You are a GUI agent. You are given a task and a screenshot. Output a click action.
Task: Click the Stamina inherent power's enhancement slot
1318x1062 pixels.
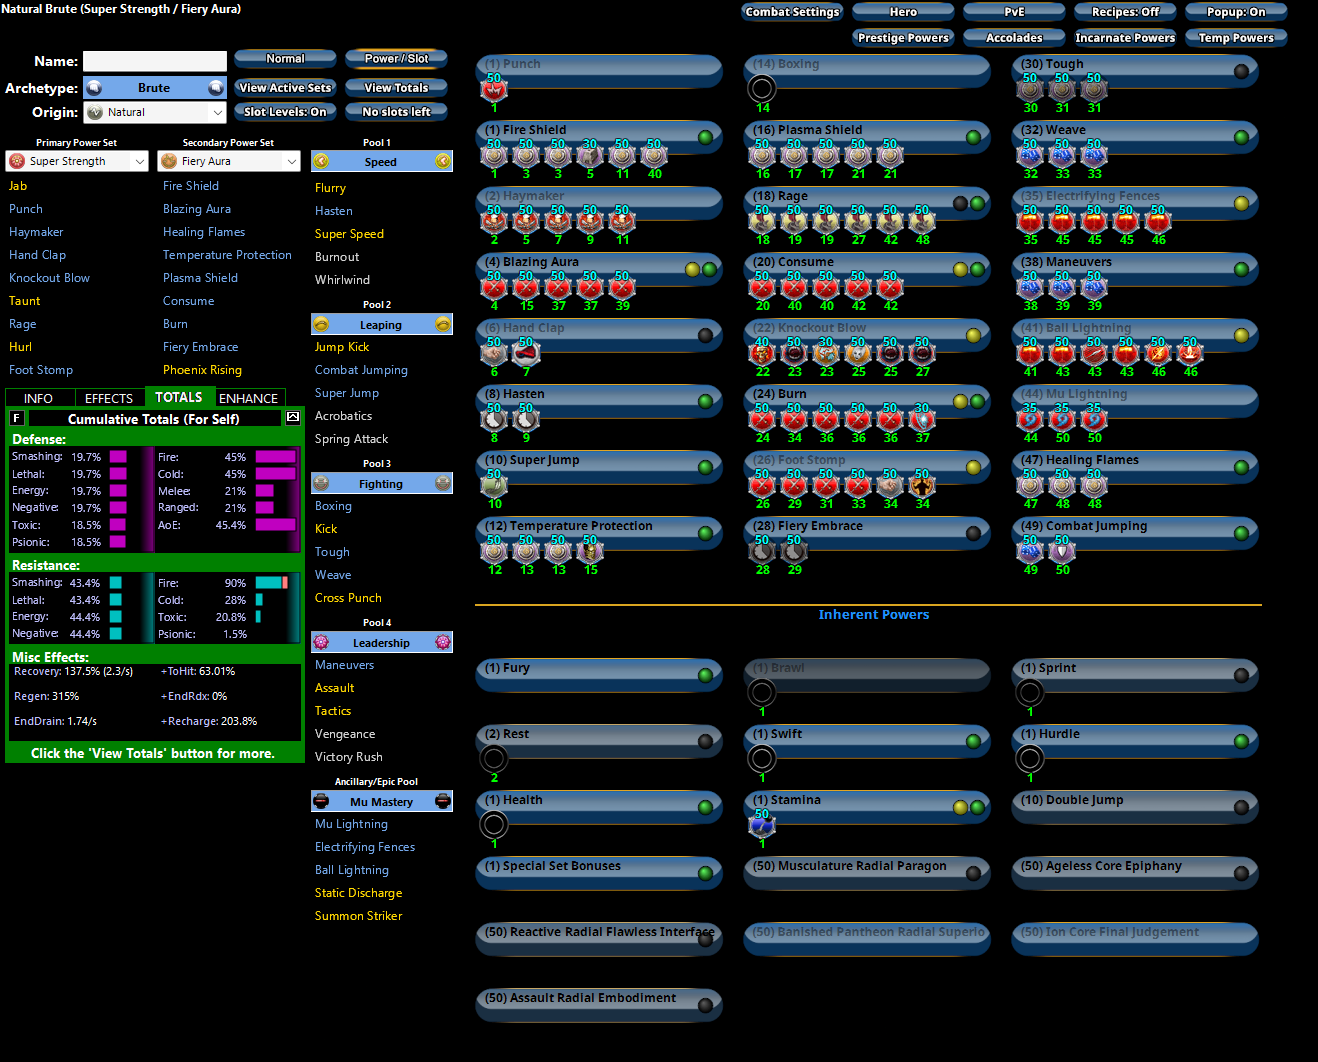(761, 824)
